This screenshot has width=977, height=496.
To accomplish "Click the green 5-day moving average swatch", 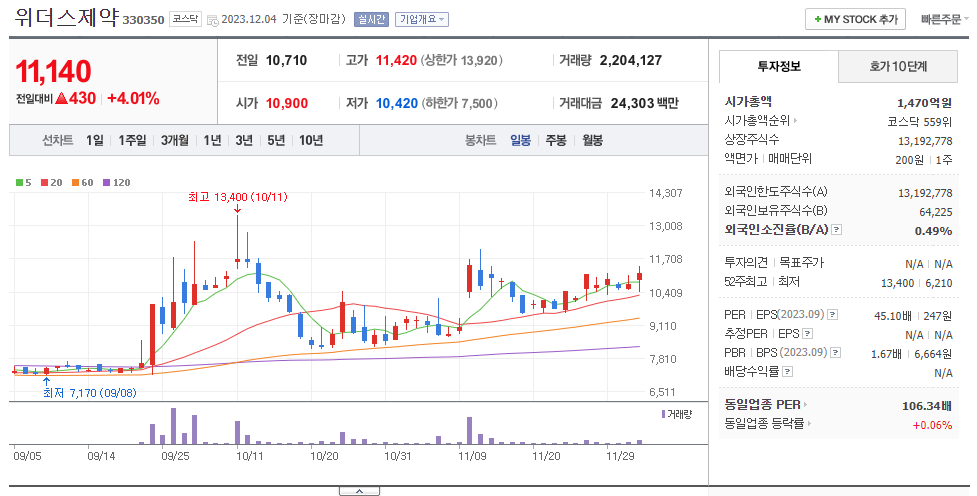I will pyautogui.click(x=19, y=183).
